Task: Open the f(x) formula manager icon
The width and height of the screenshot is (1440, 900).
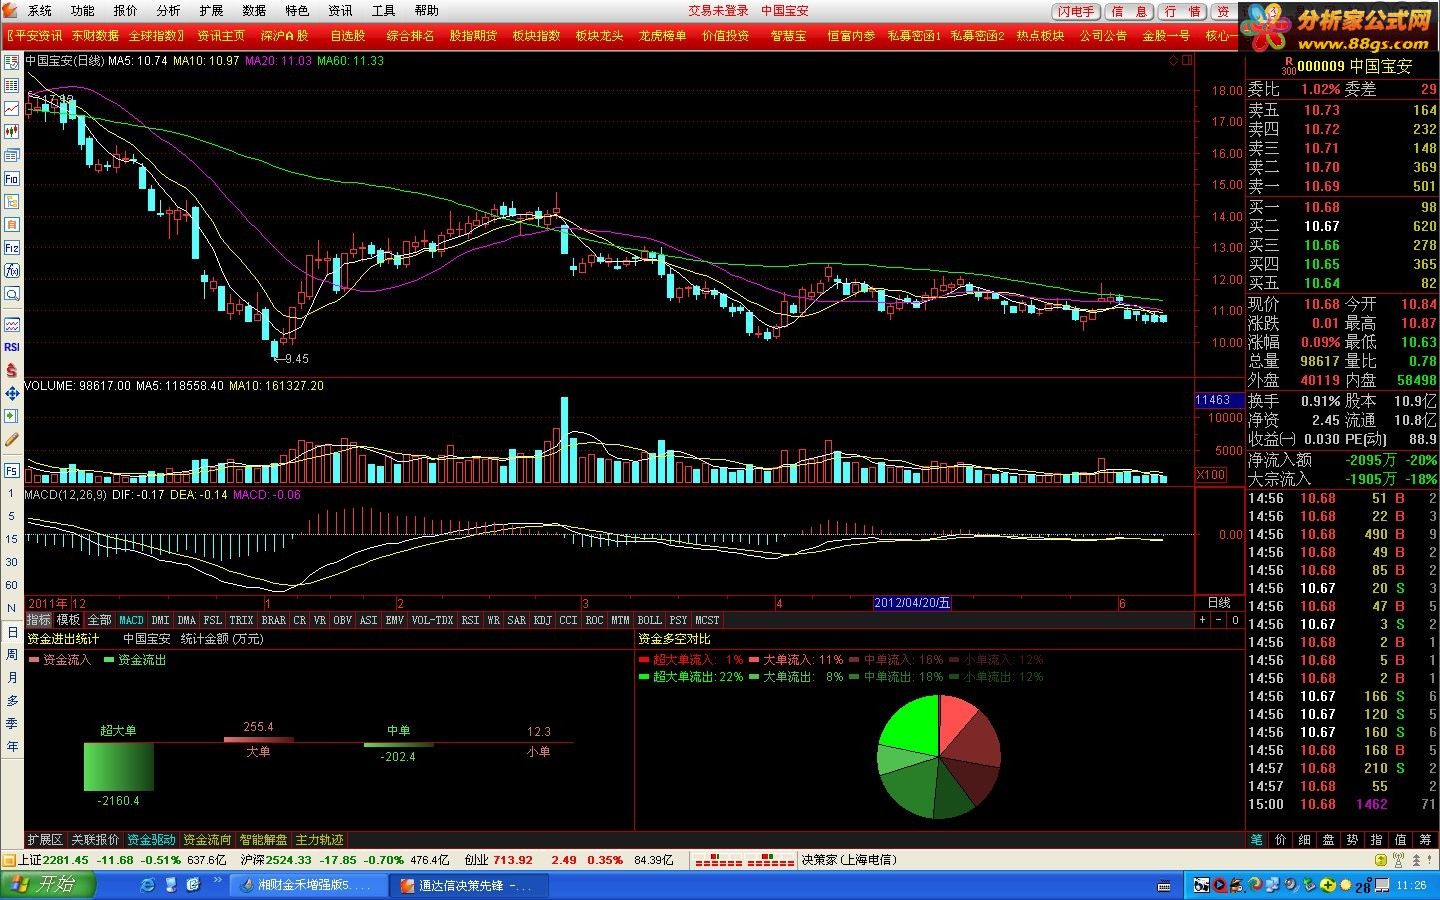Action: 12,270
